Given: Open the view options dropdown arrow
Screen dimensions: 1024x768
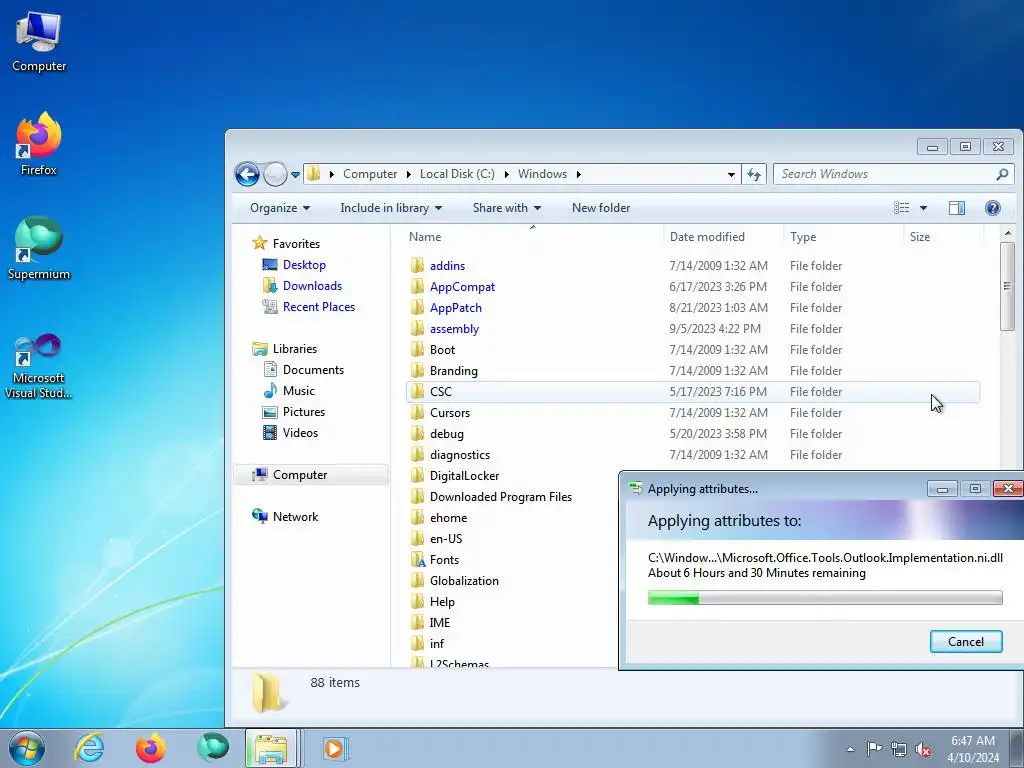Looking at the screenshot, I should (923, 208).
